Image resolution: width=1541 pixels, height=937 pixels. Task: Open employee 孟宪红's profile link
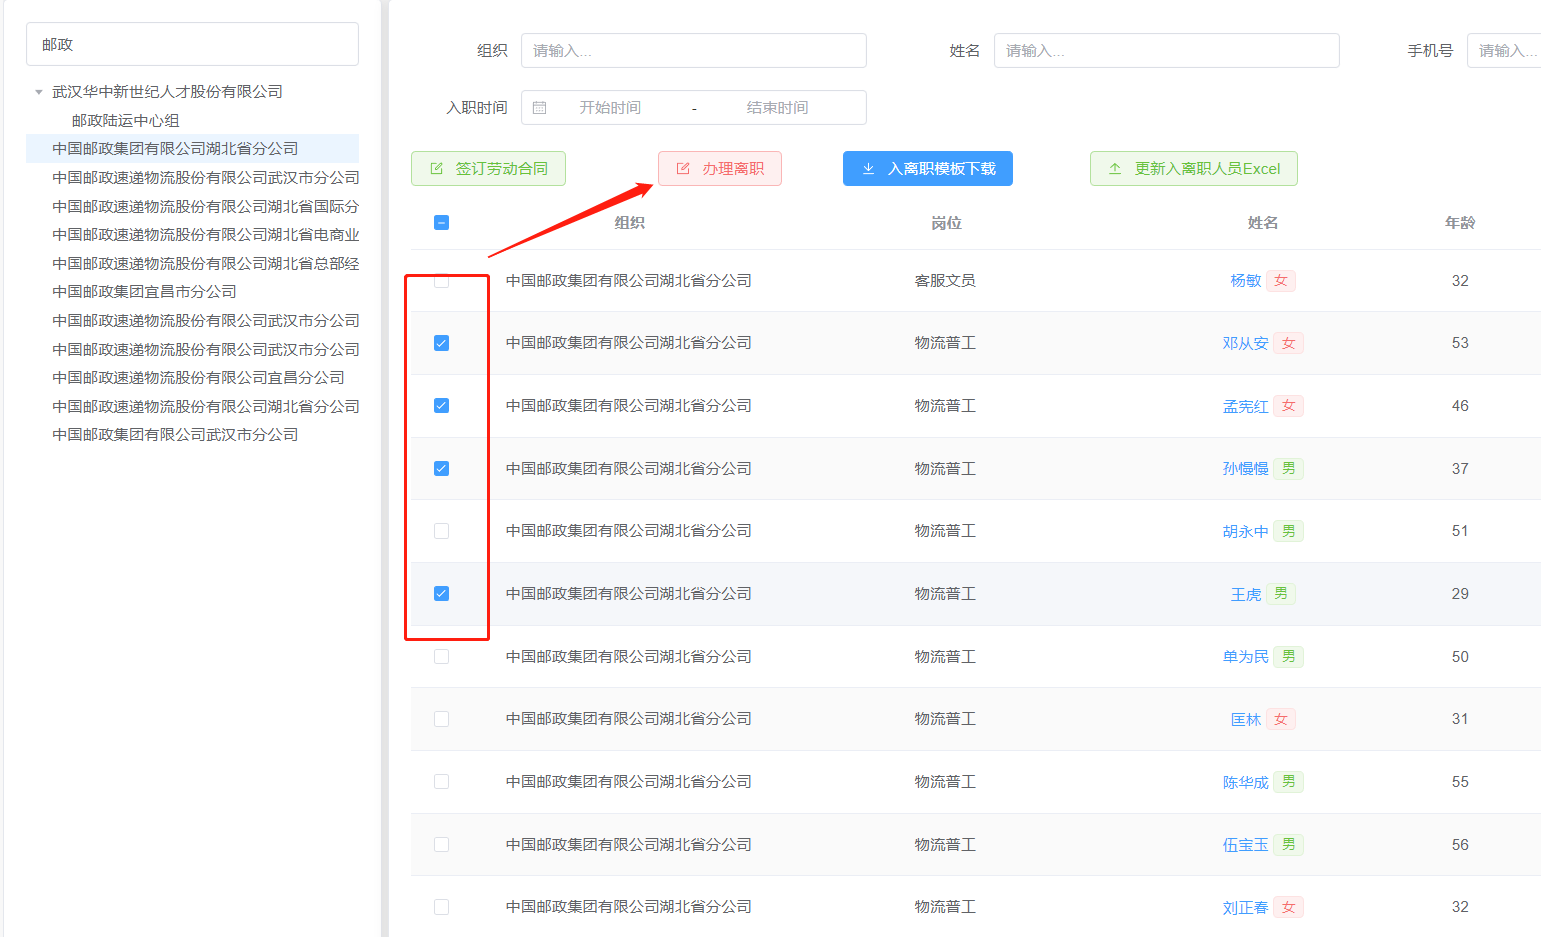[1245, 406]
